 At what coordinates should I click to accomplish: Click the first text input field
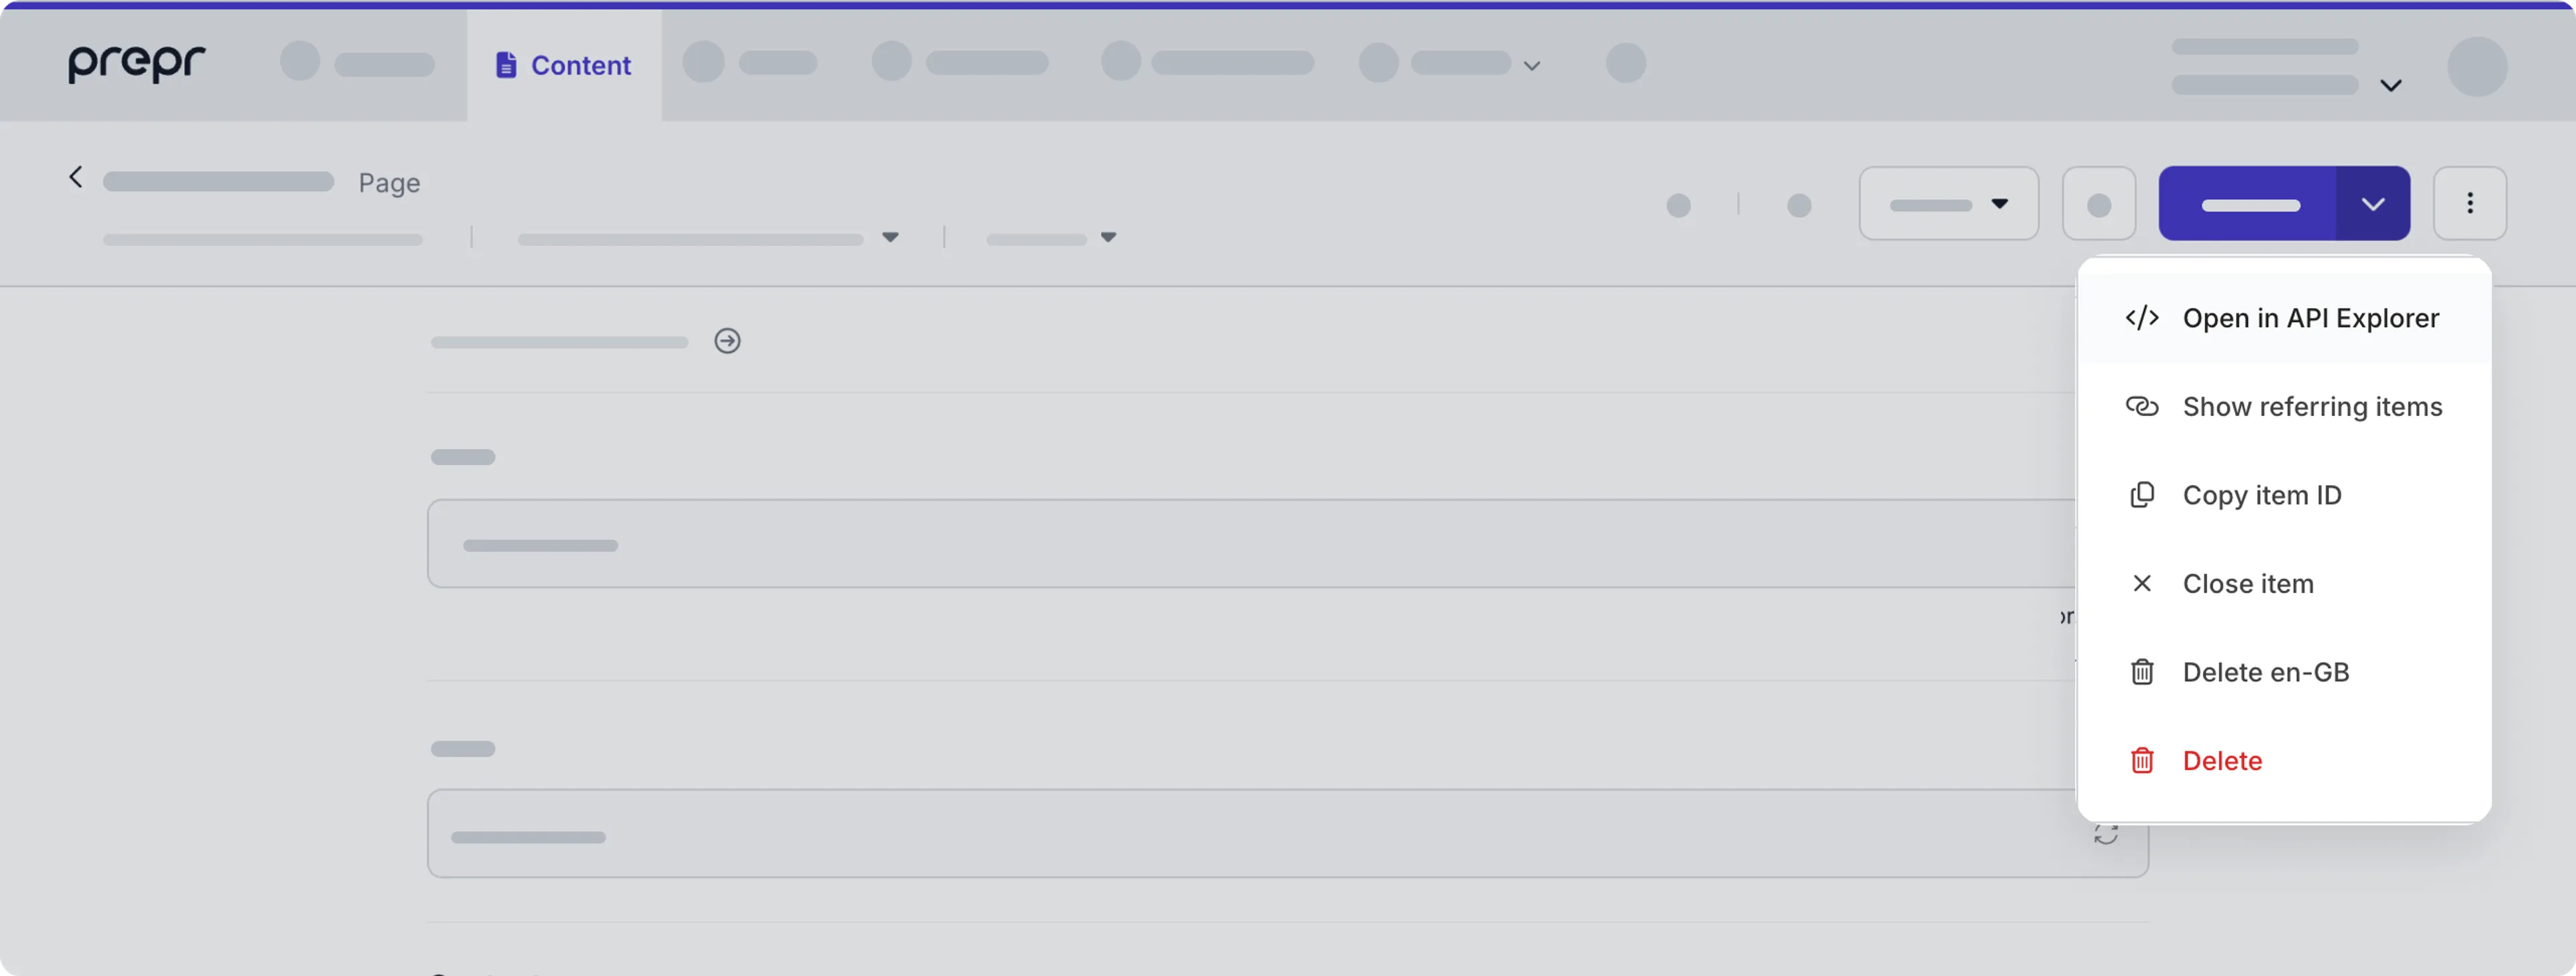pyautogui.click(x=1288, y=544)
